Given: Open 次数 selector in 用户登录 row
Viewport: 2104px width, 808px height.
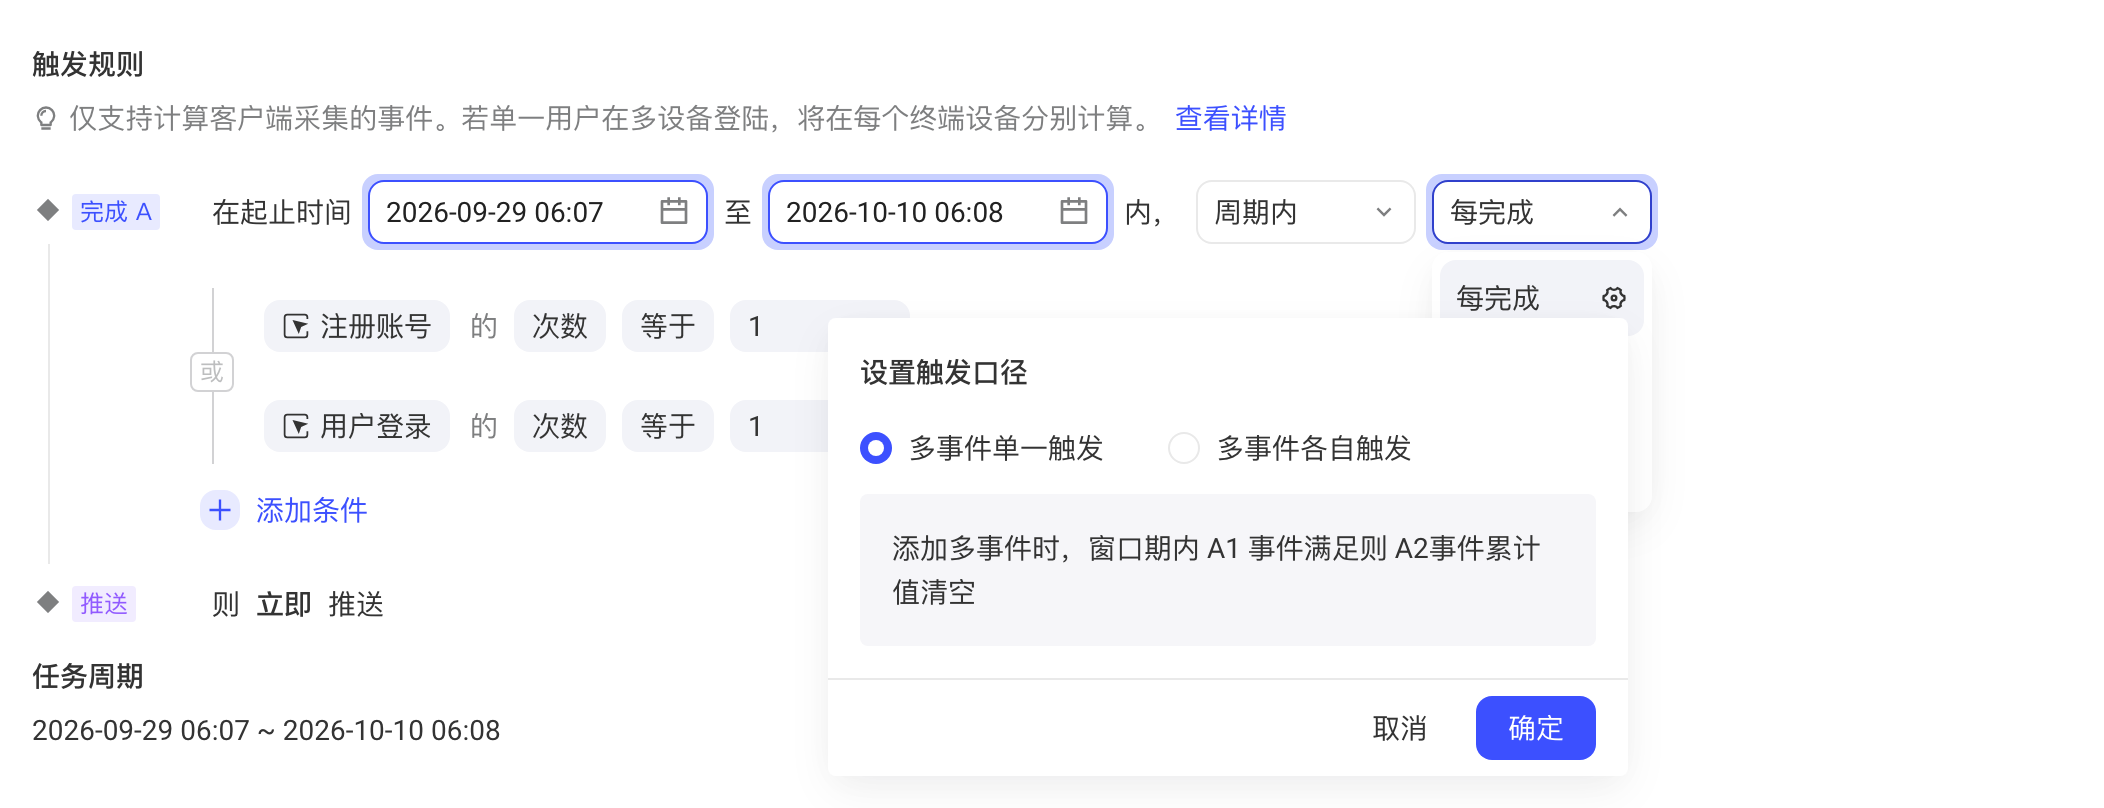Looking at the screenshot, I should (560, 426).
